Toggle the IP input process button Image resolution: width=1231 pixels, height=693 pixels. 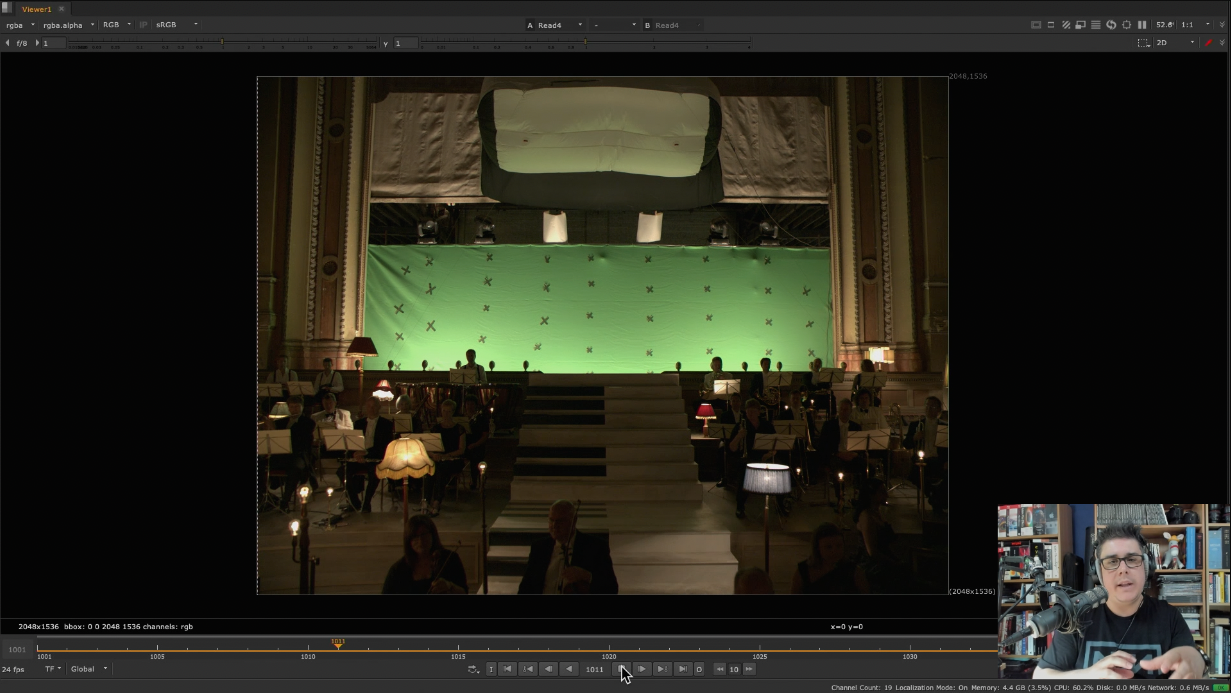tap(143, 25)
